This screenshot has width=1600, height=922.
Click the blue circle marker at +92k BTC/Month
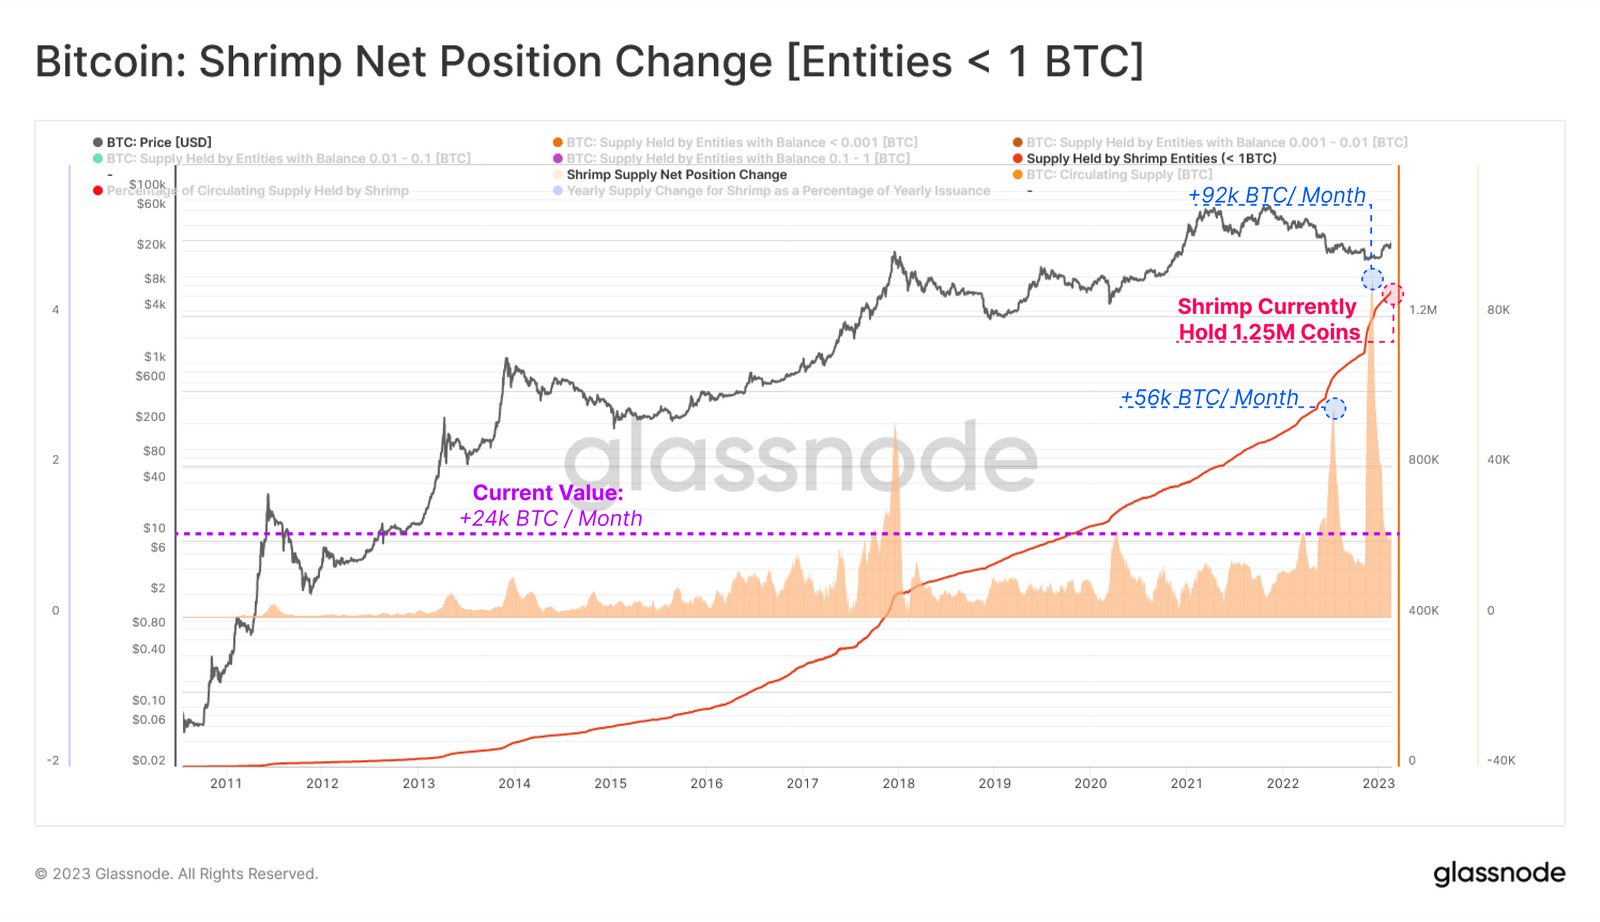coord(1372,279)
